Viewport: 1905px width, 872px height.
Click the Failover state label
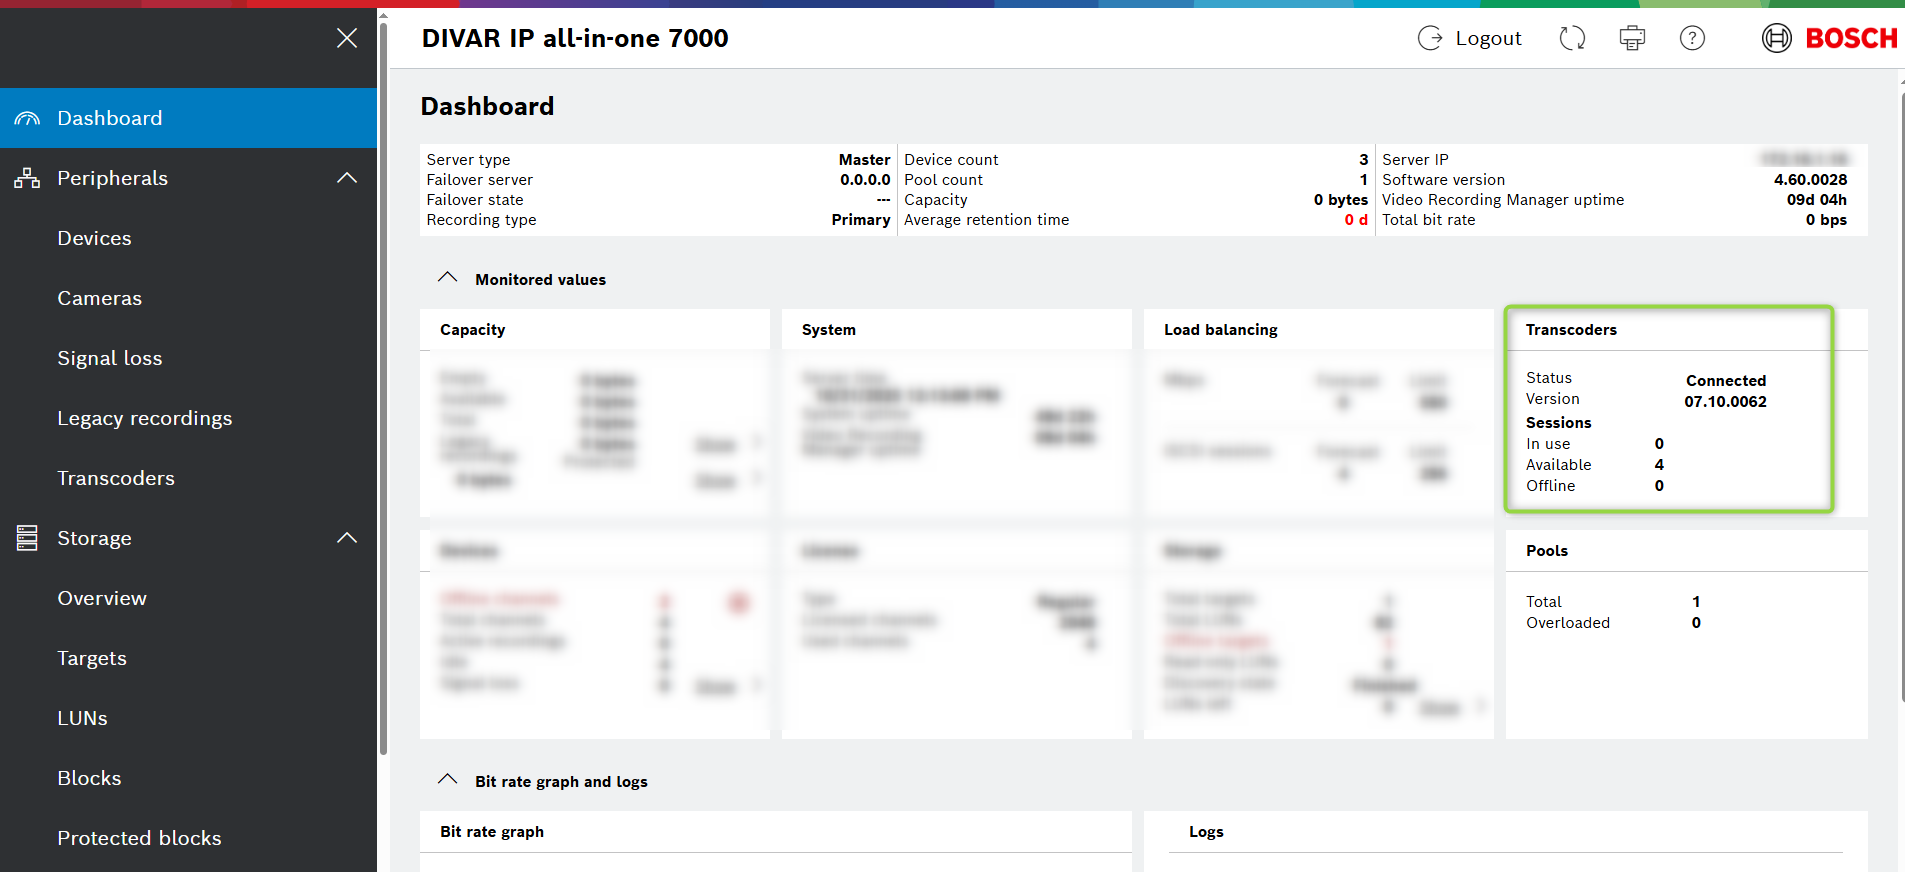point(475,200)
